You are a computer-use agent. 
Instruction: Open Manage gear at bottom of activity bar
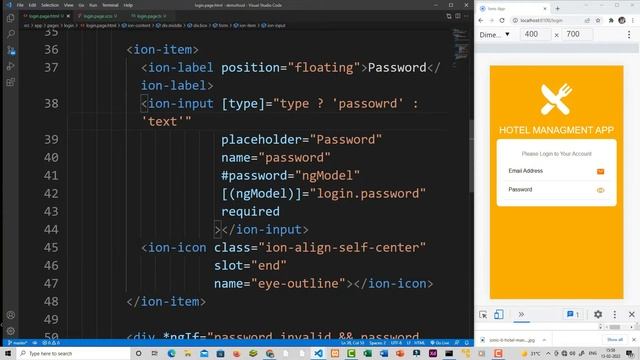coord(11,331)
